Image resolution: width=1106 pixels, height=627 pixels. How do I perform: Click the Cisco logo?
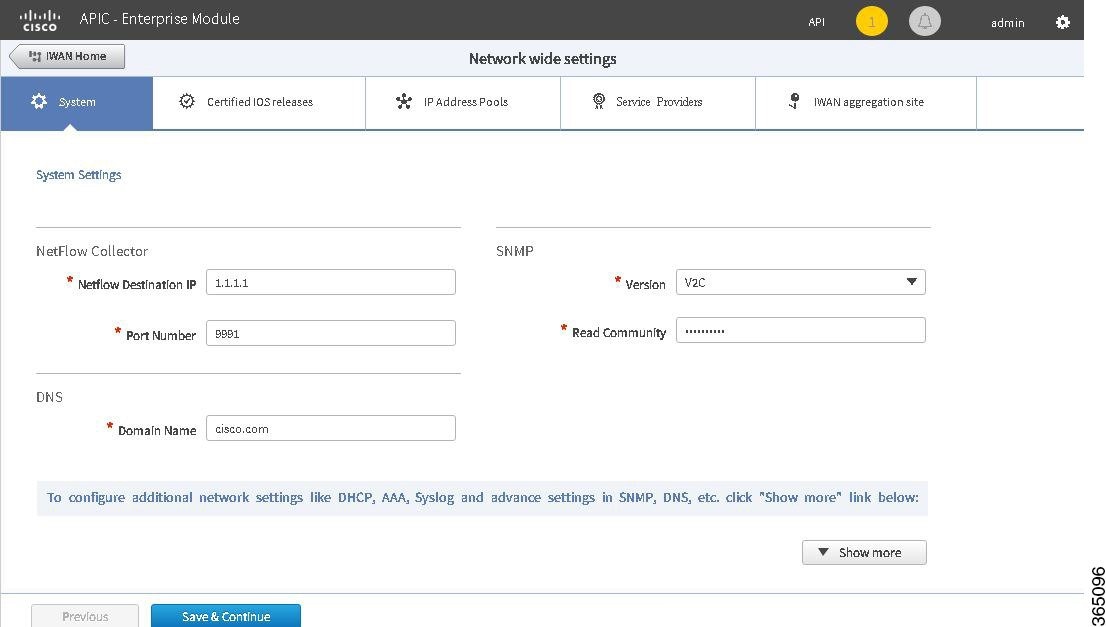(x=40, y=20)
